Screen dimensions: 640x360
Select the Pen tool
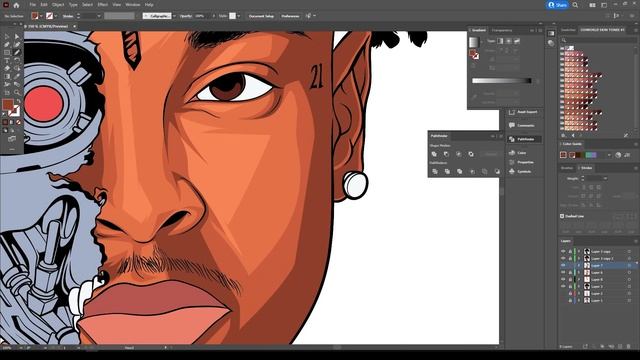(7, 44)
